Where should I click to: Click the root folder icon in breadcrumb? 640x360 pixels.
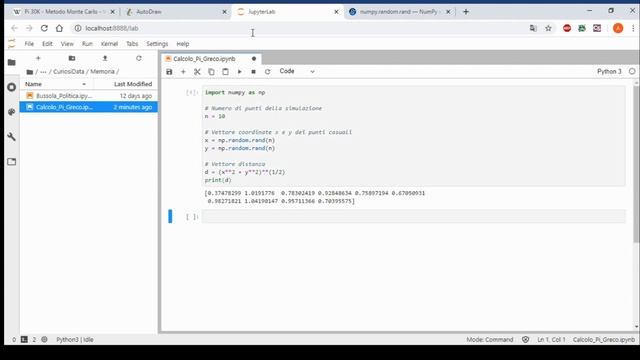pos(29,72)
